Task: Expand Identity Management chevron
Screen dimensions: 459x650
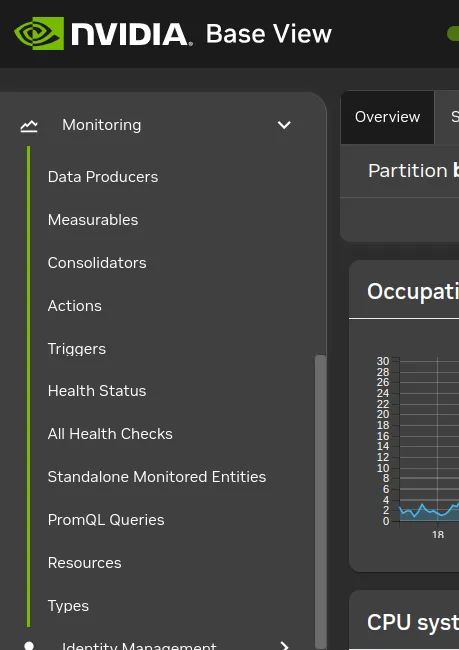Action: 284,645
